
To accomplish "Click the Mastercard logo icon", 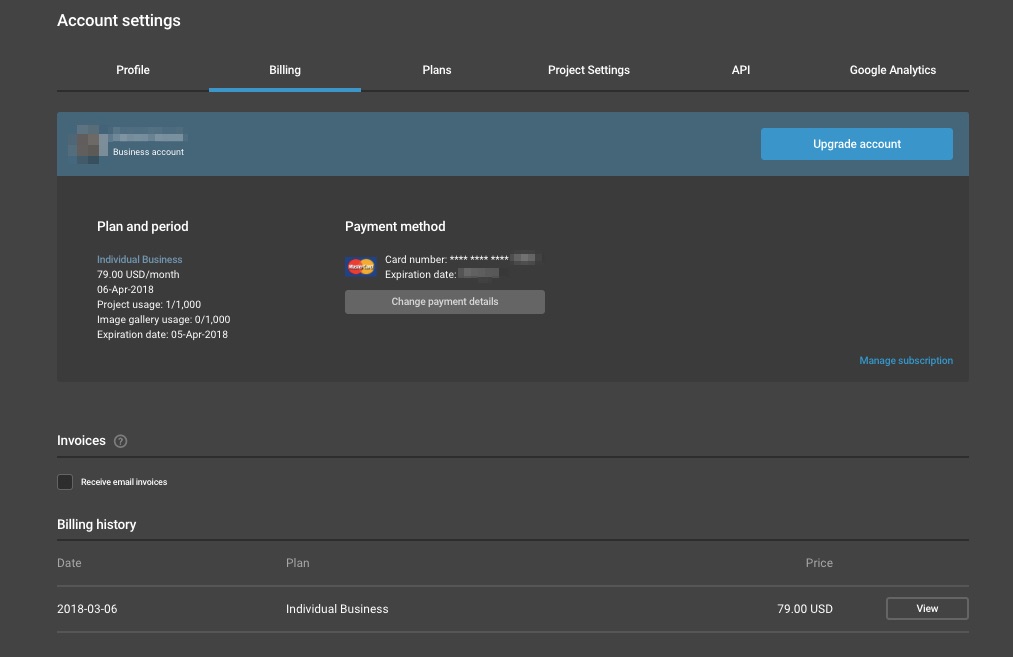I will (x=360, y=267).
